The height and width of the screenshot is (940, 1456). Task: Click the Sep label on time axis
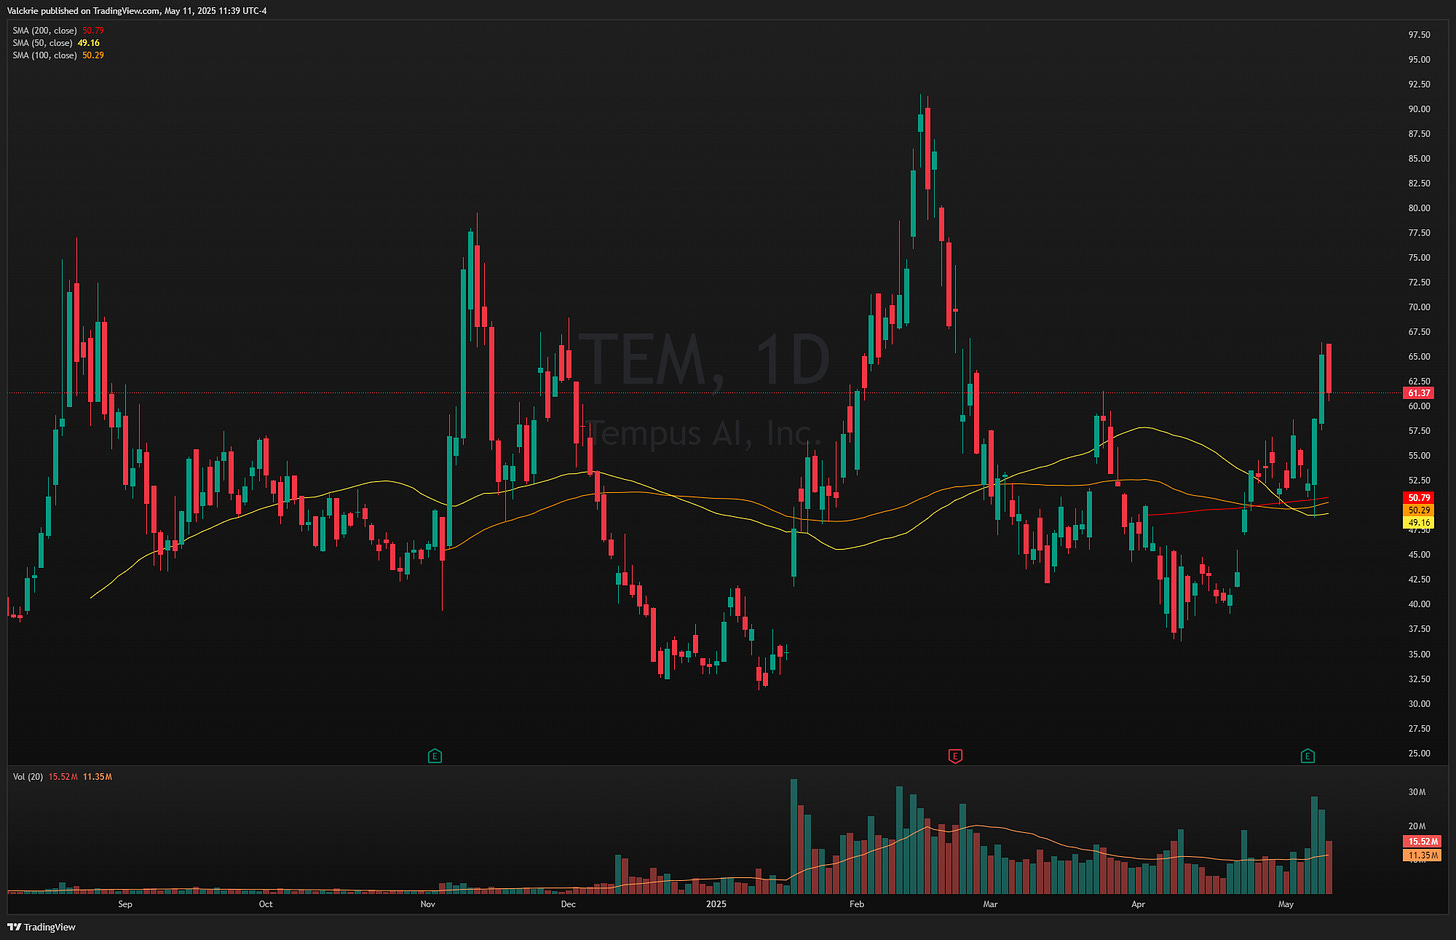pyautogui.click(x=125, y=904)
